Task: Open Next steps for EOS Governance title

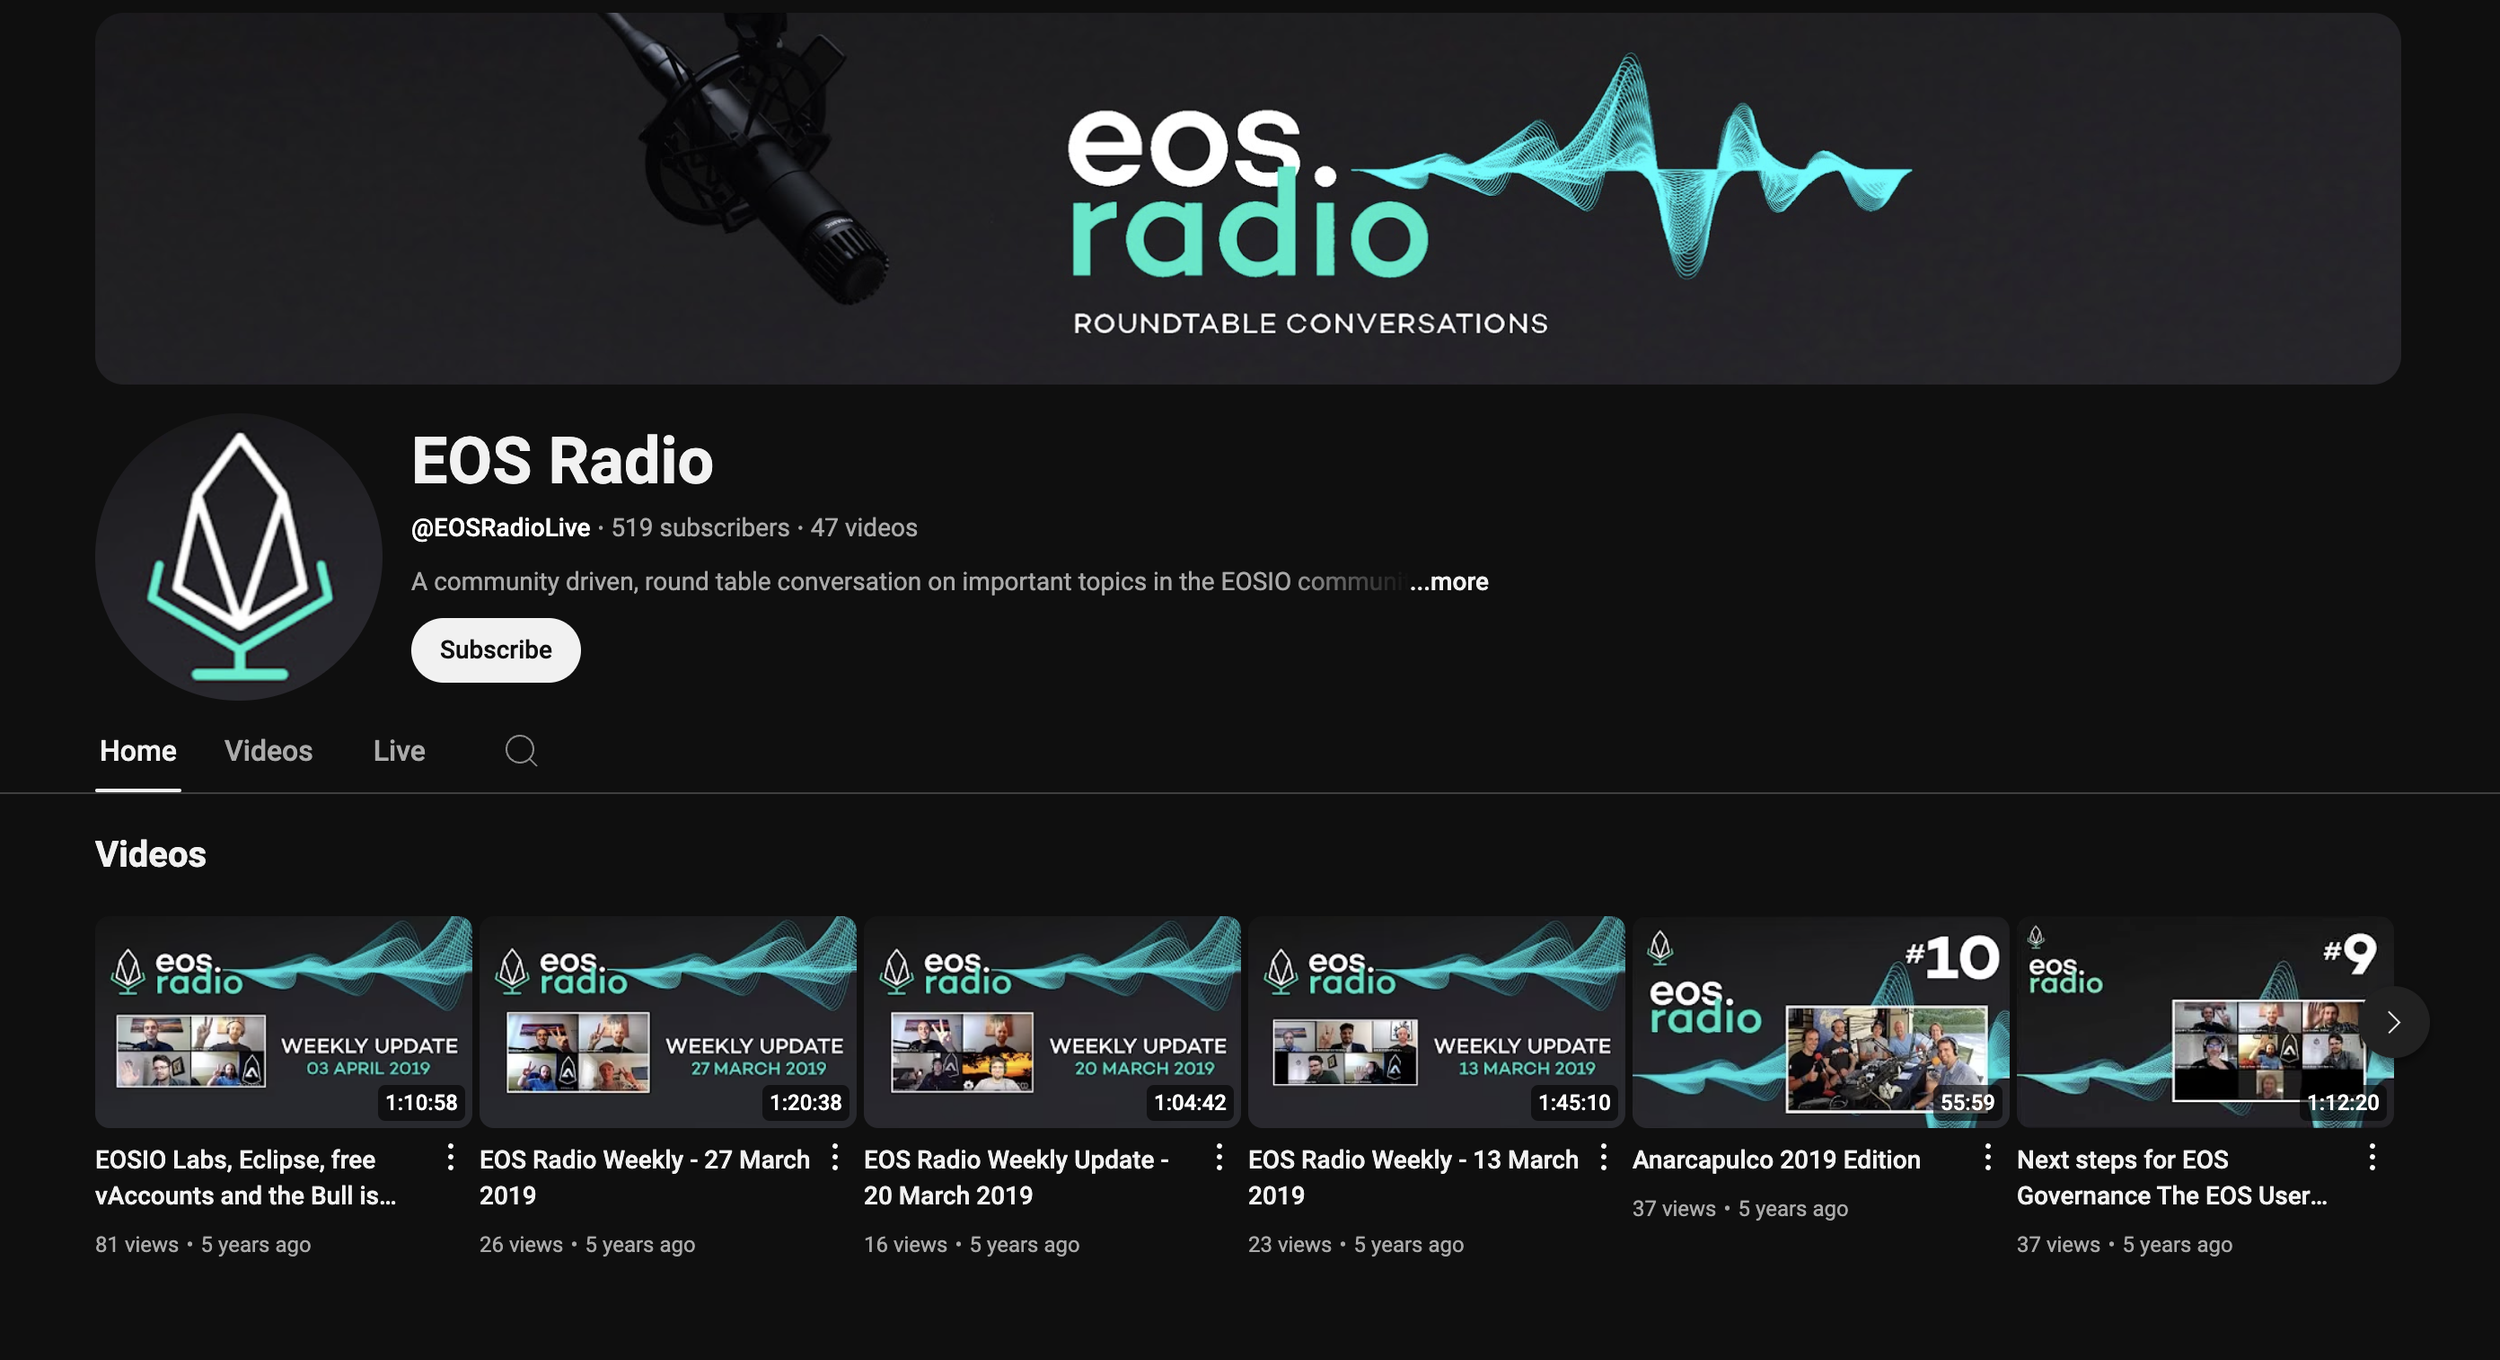Action: click(x=2172, y=1178)
